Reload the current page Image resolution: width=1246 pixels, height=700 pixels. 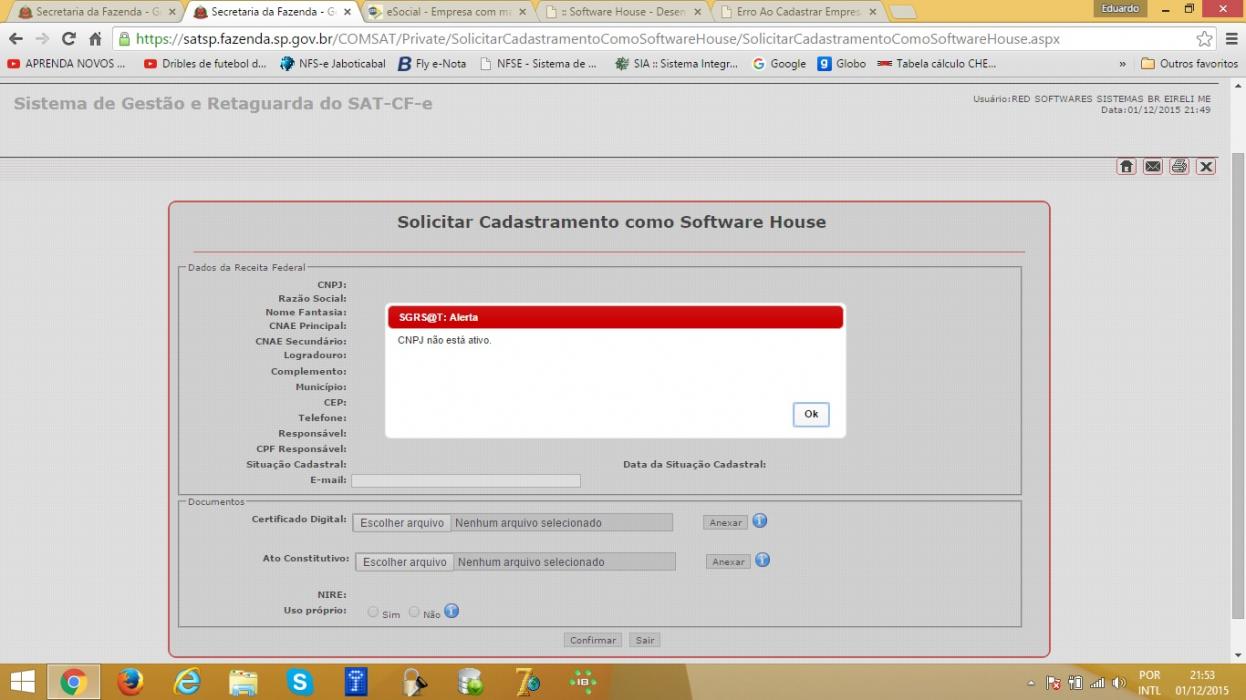(x=69, y=39)
